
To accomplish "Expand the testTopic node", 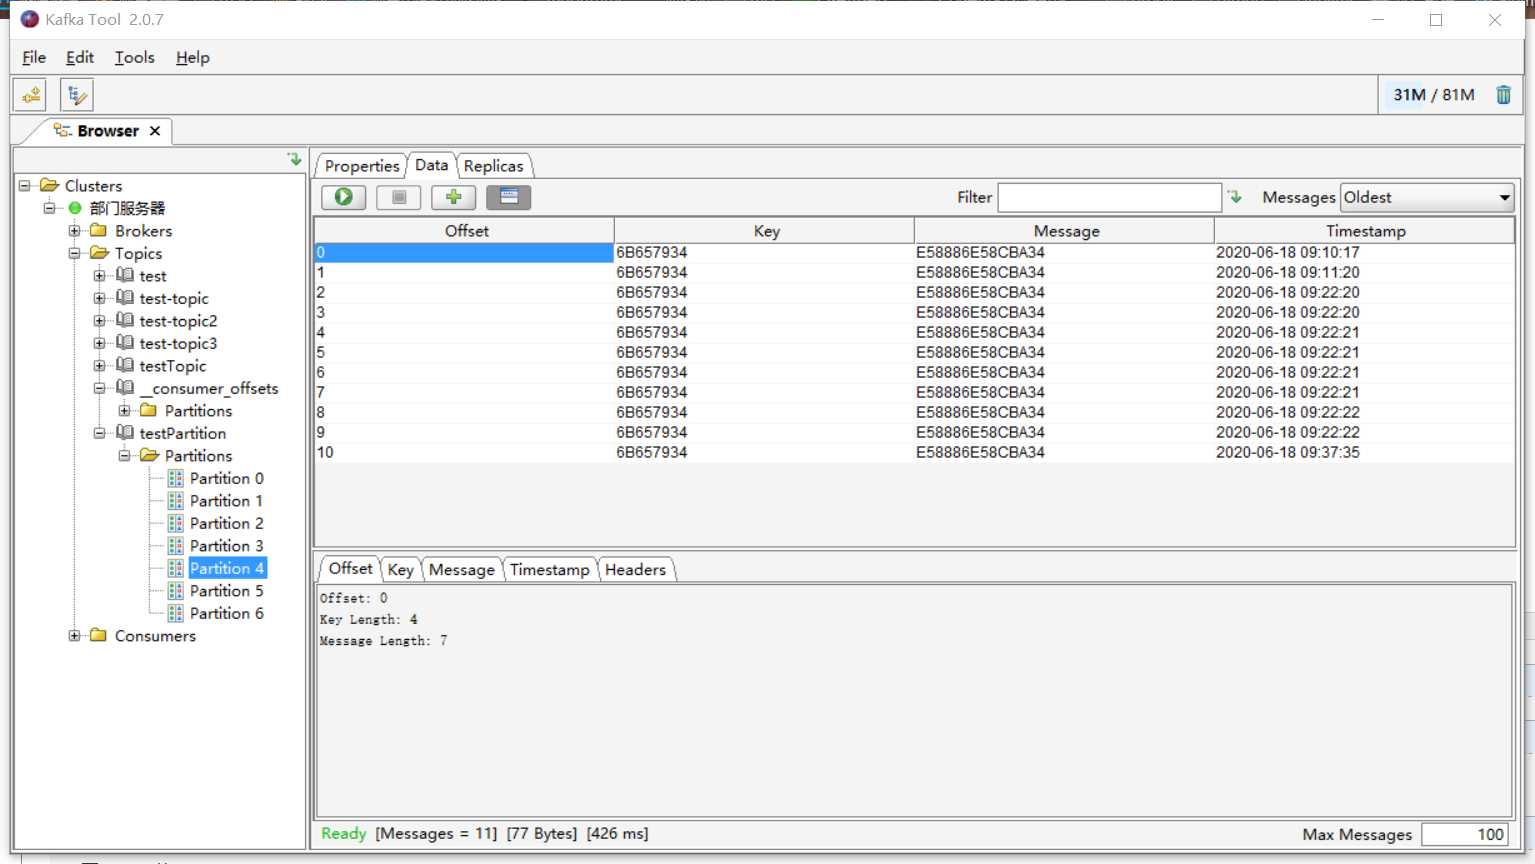I will click(x=99, y=366).
